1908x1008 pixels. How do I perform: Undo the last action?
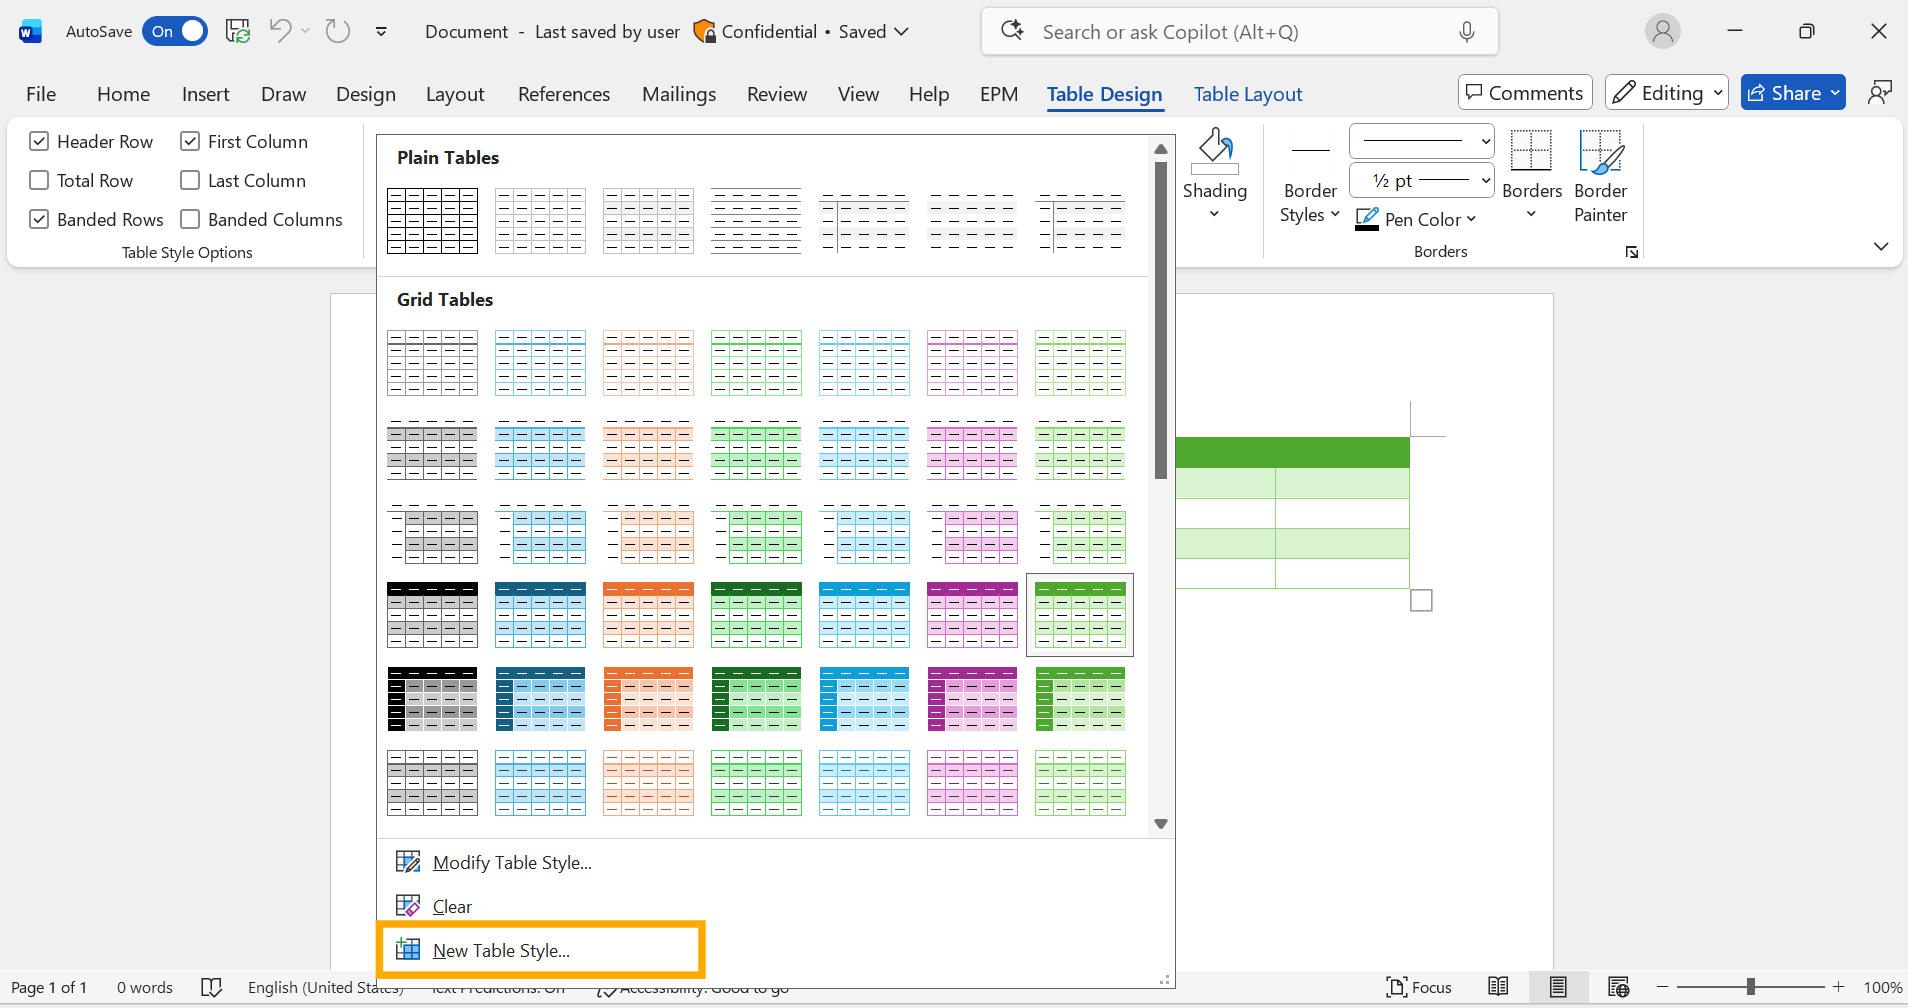click(280, 31)
